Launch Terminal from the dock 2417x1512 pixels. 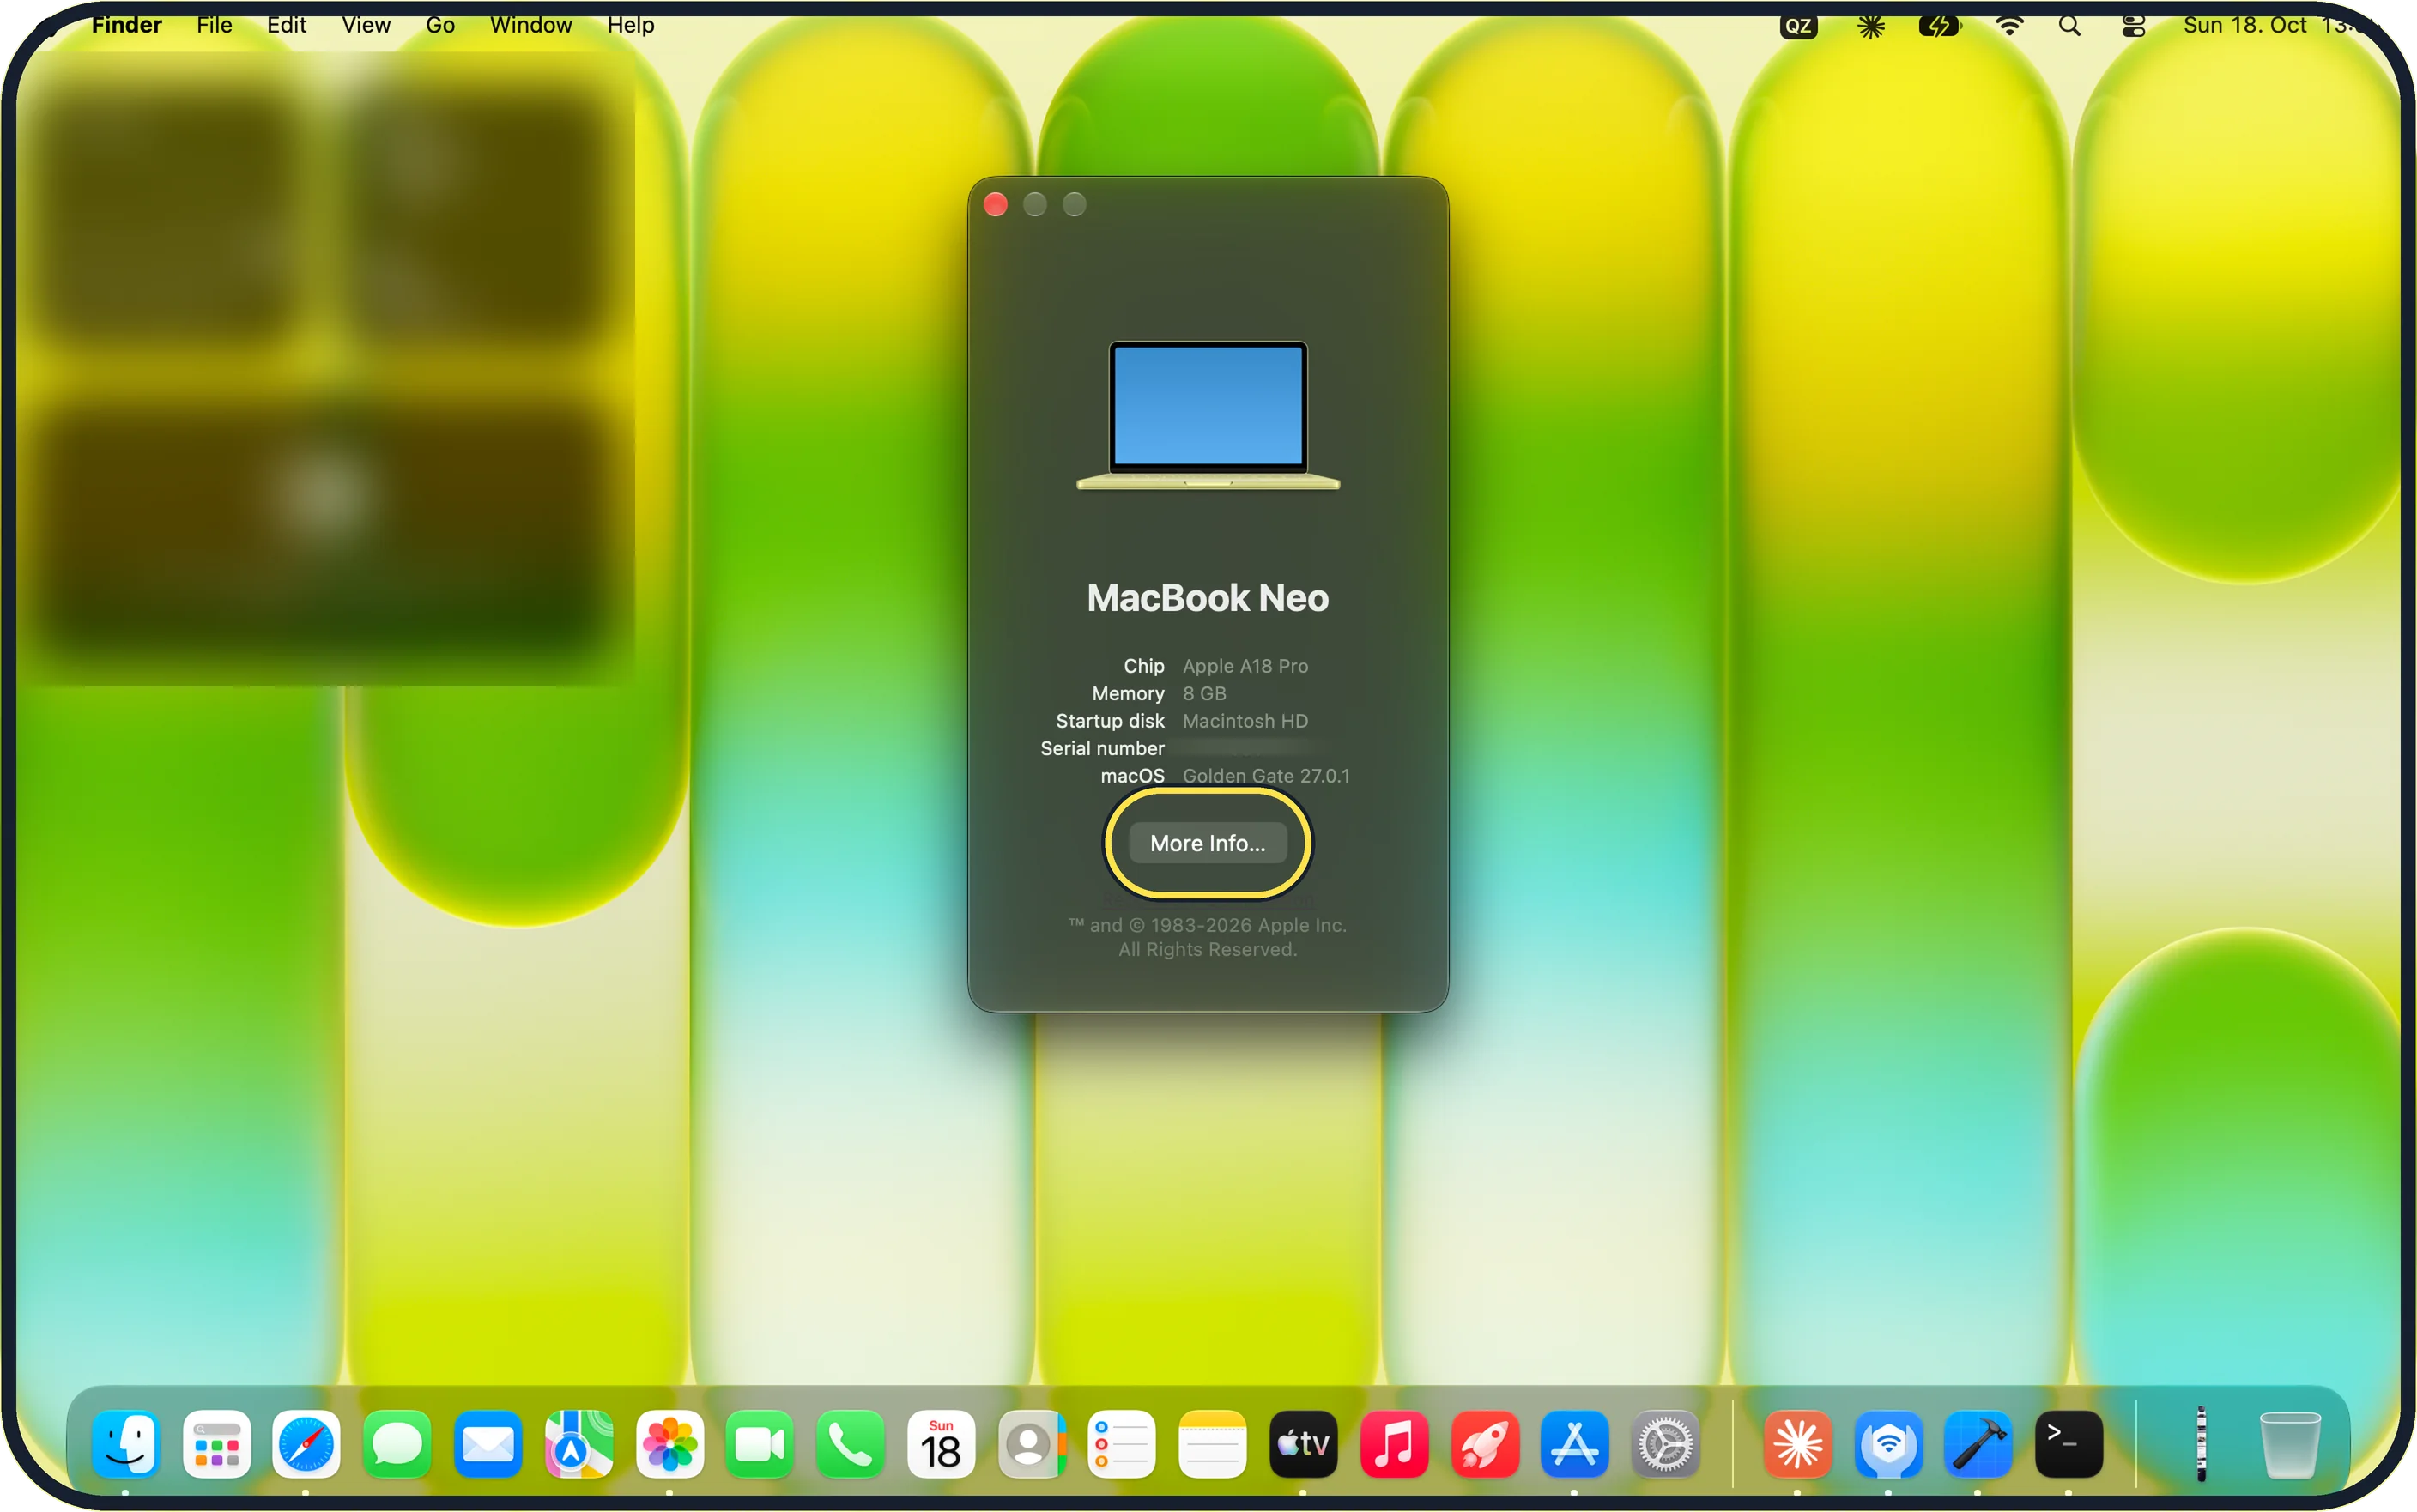2069,1444
